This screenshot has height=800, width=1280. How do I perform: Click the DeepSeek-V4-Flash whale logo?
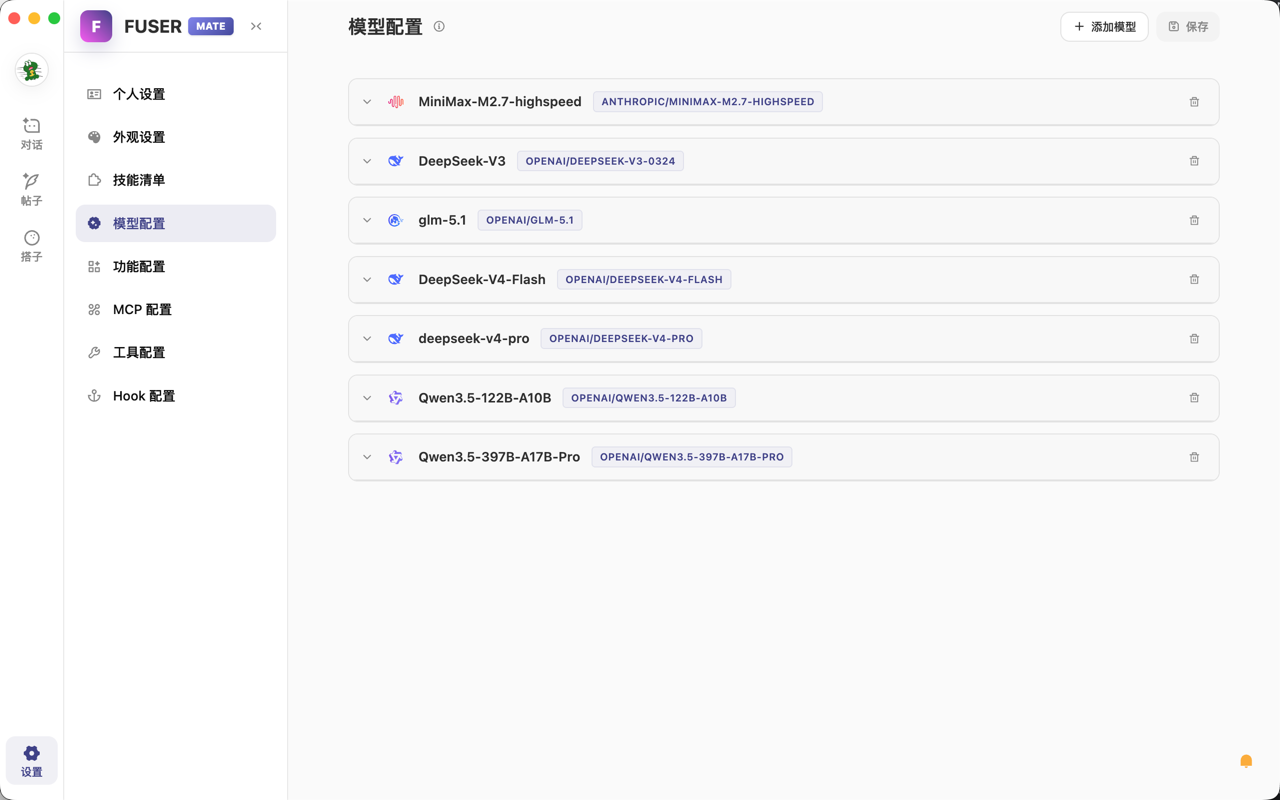pos(396,279)
